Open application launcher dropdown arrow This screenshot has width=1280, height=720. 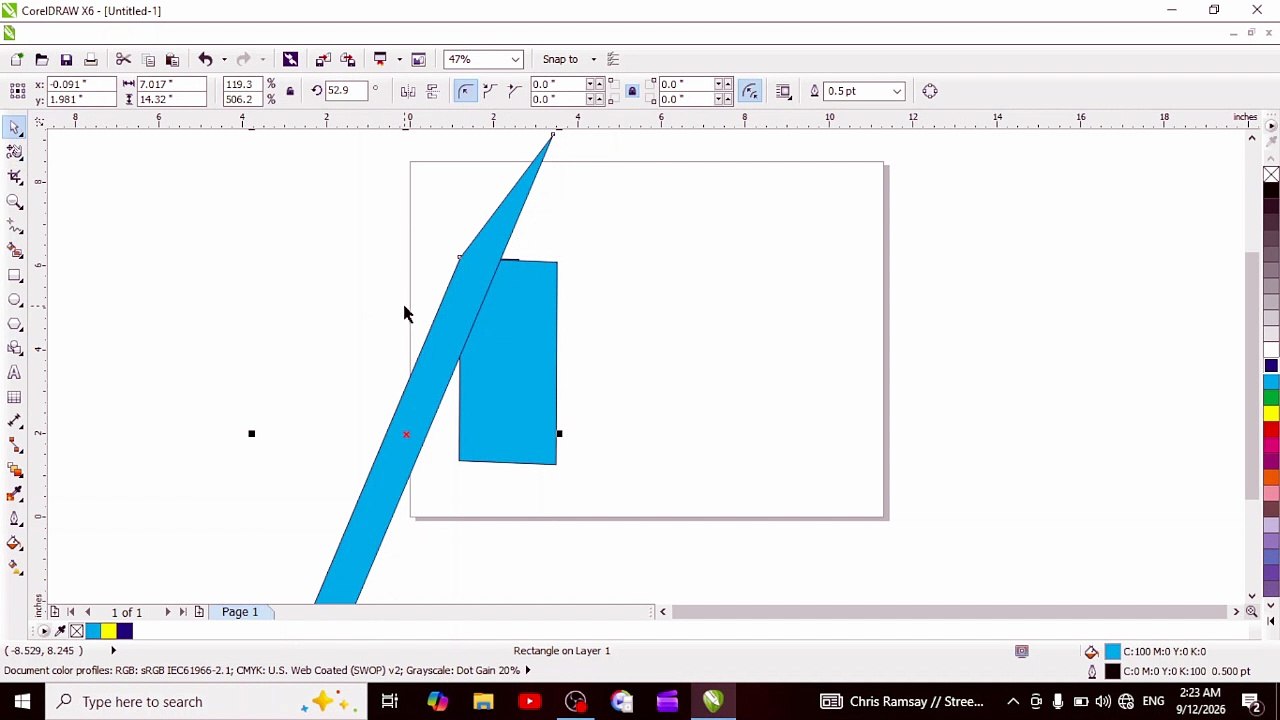click(399, 60)
